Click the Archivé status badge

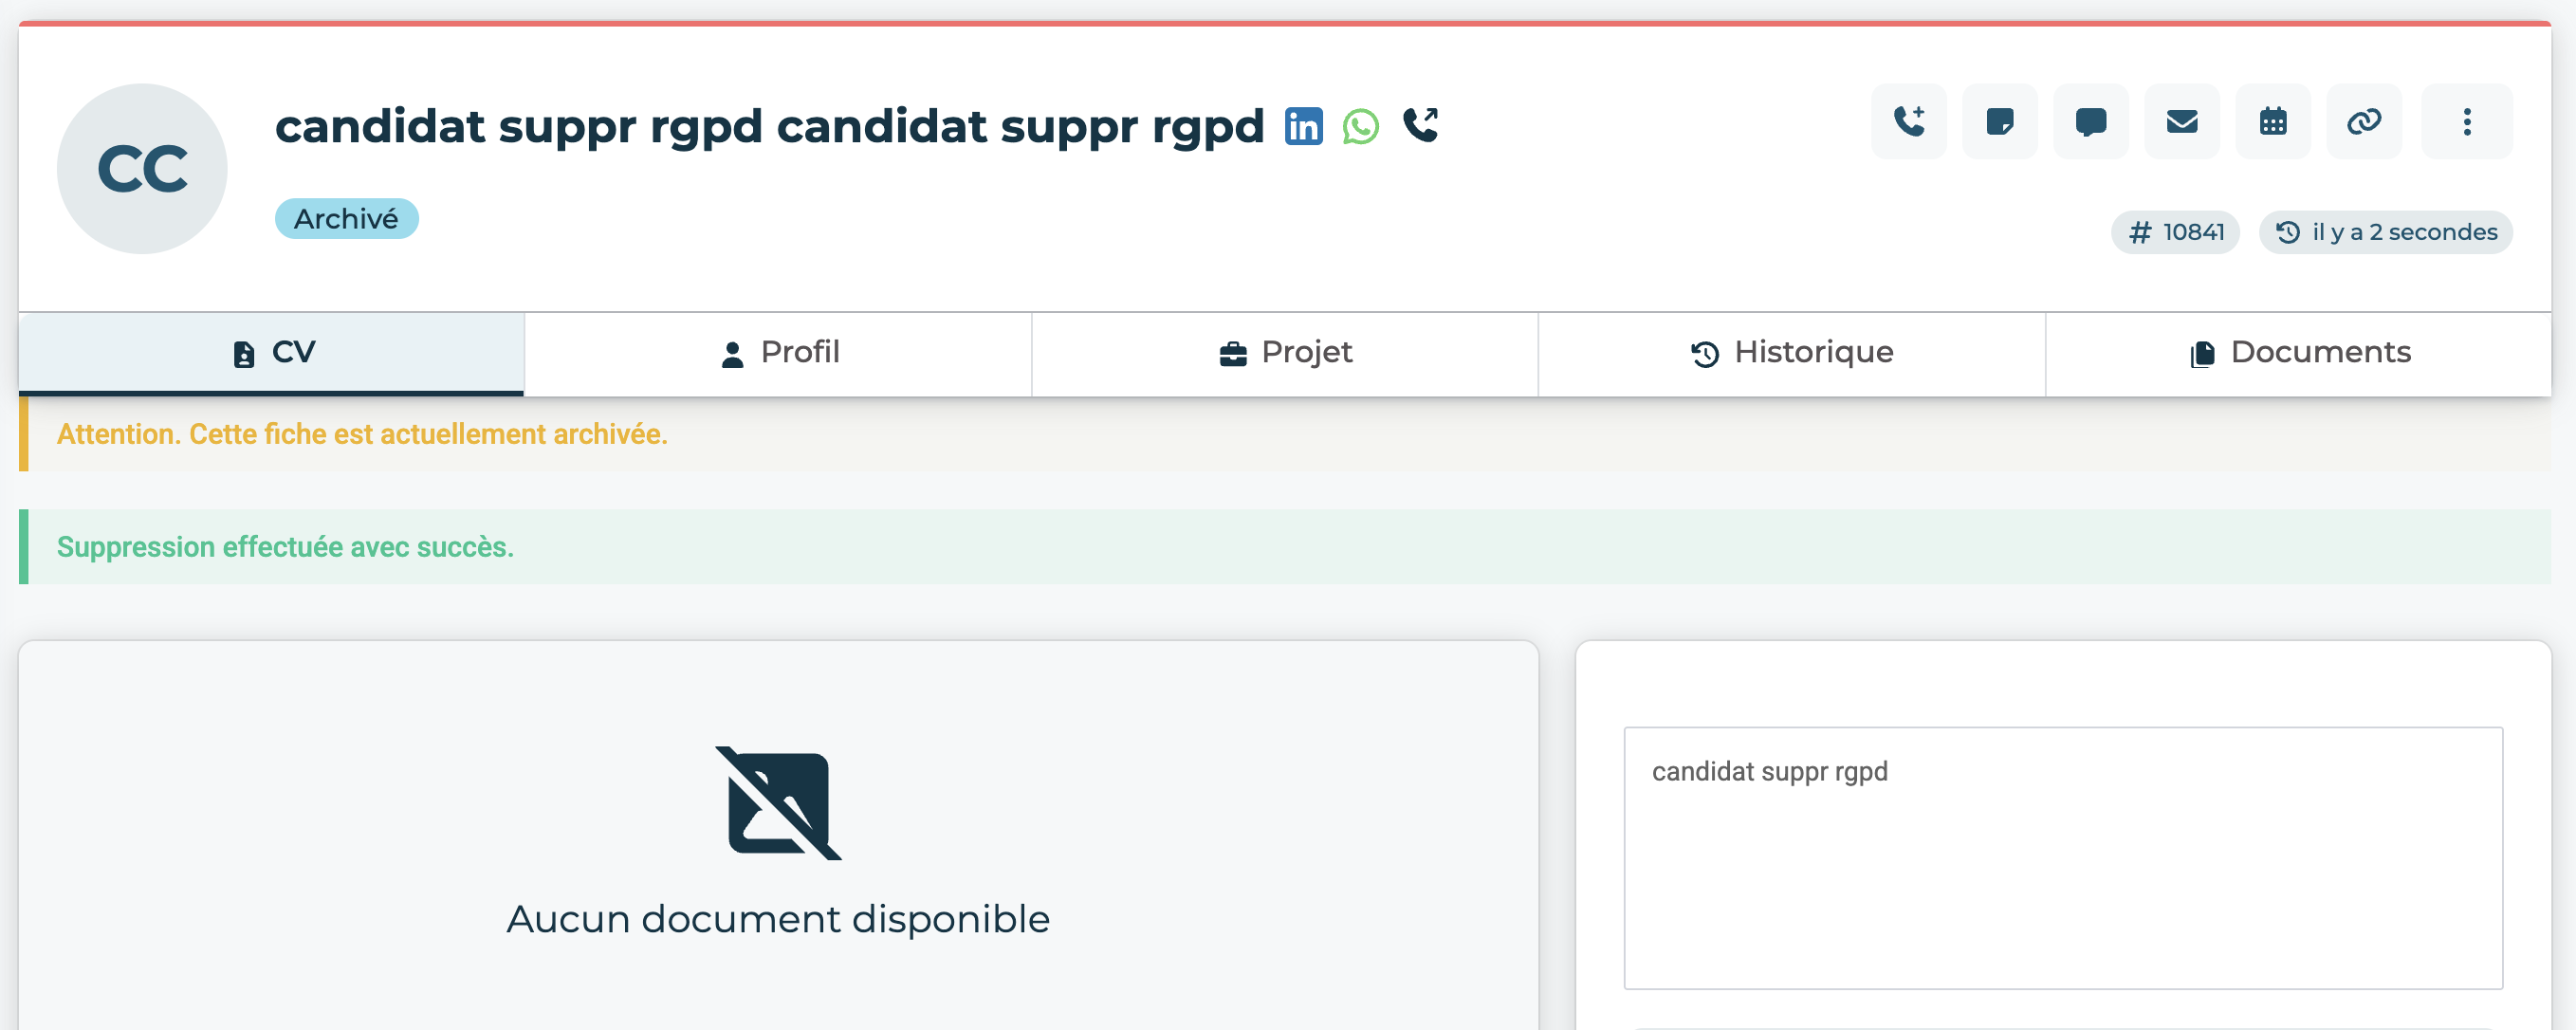346,219
